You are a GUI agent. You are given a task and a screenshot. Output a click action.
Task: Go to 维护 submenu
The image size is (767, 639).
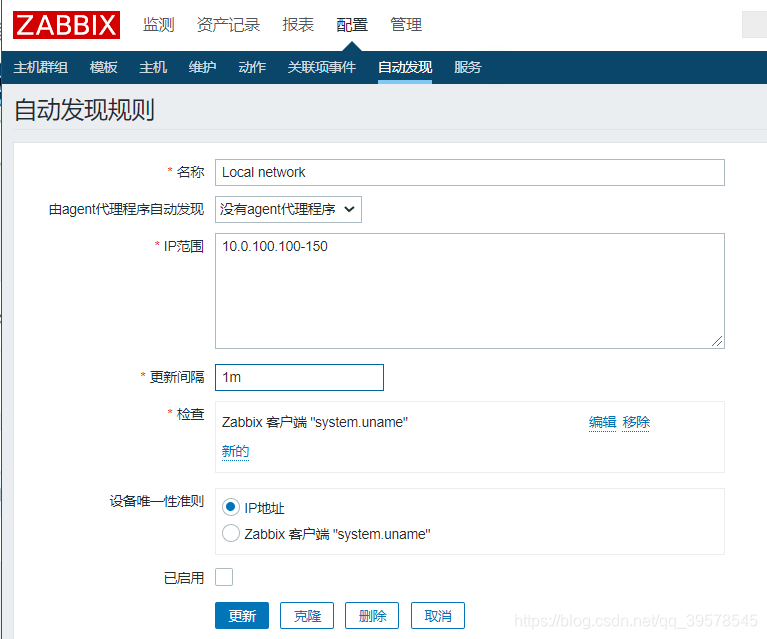(x=203, y=67)
